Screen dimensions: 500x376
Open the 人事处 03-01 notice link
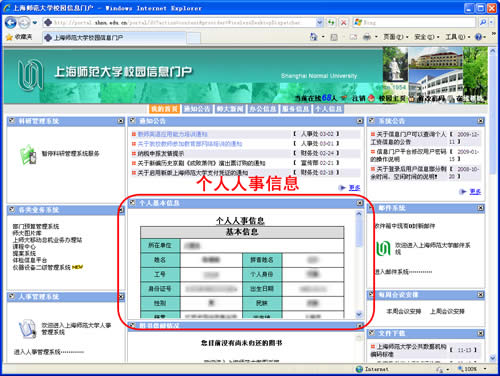coord(190,144)
